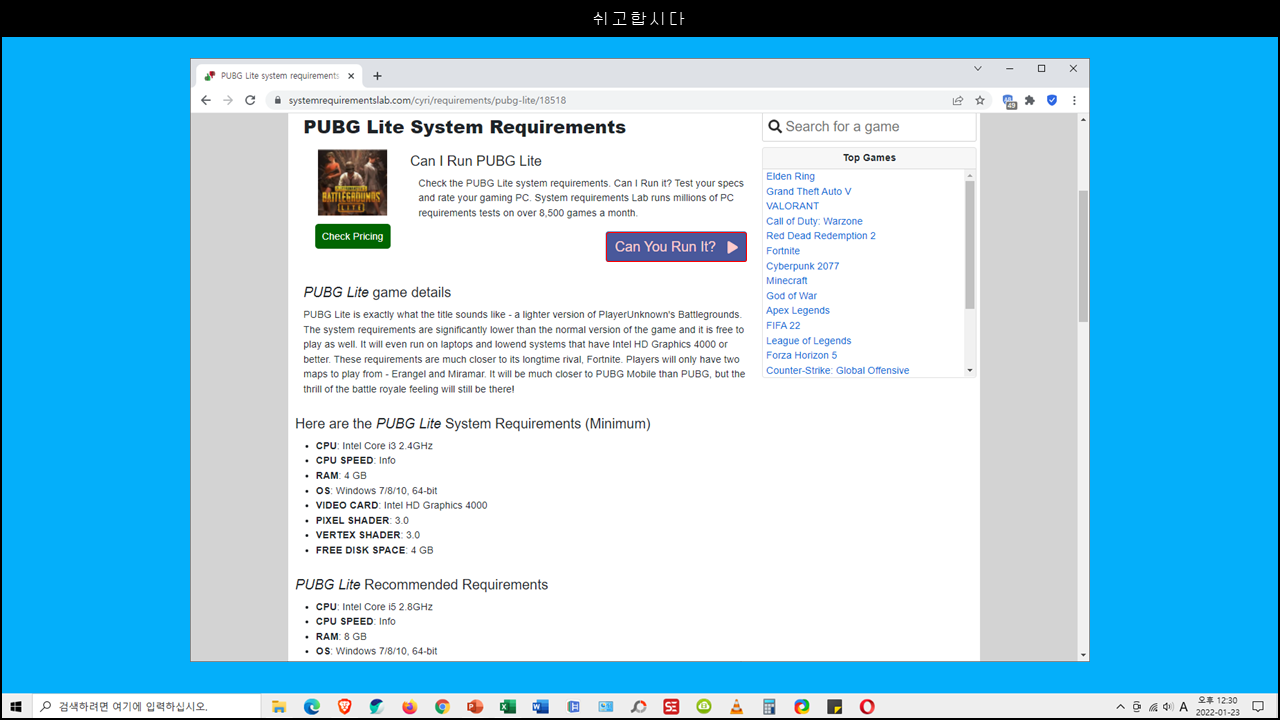The image size is (1280, 720).
Task: Click the PUBG Lite cover thumbnail
Action: (x=352, y=182)
